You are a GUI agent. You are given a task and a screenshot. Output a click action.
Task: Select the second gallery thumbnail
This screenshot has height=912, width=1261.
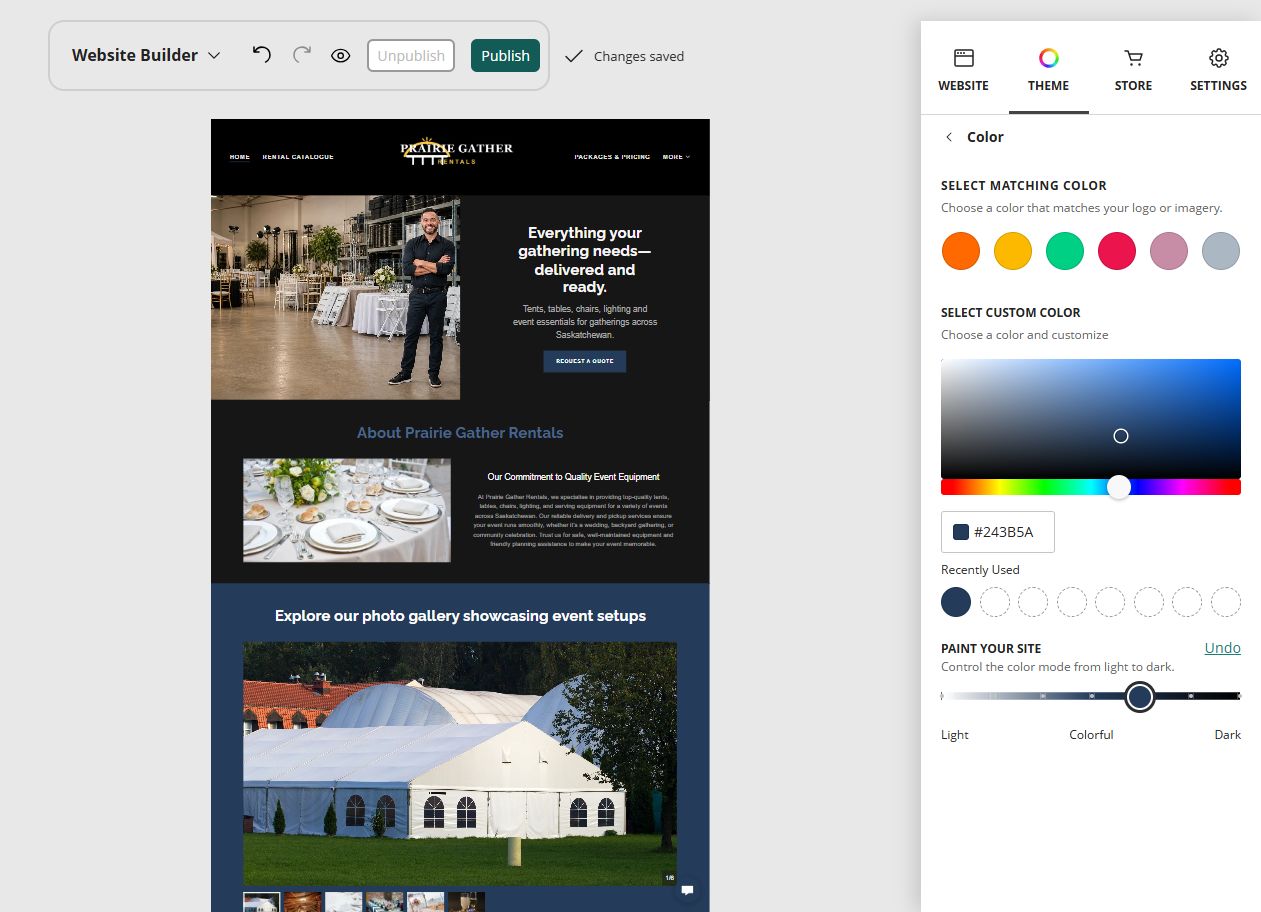pyautogui.click(x=303, y=902)
